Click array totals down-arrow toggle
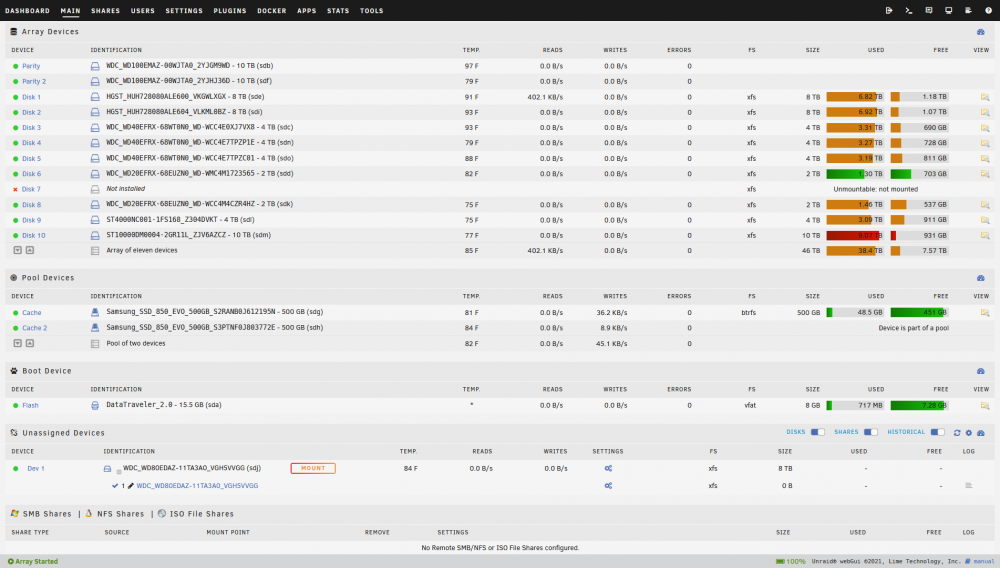The height and width of the screenshot is (568, 1000). tap(18, 251)
